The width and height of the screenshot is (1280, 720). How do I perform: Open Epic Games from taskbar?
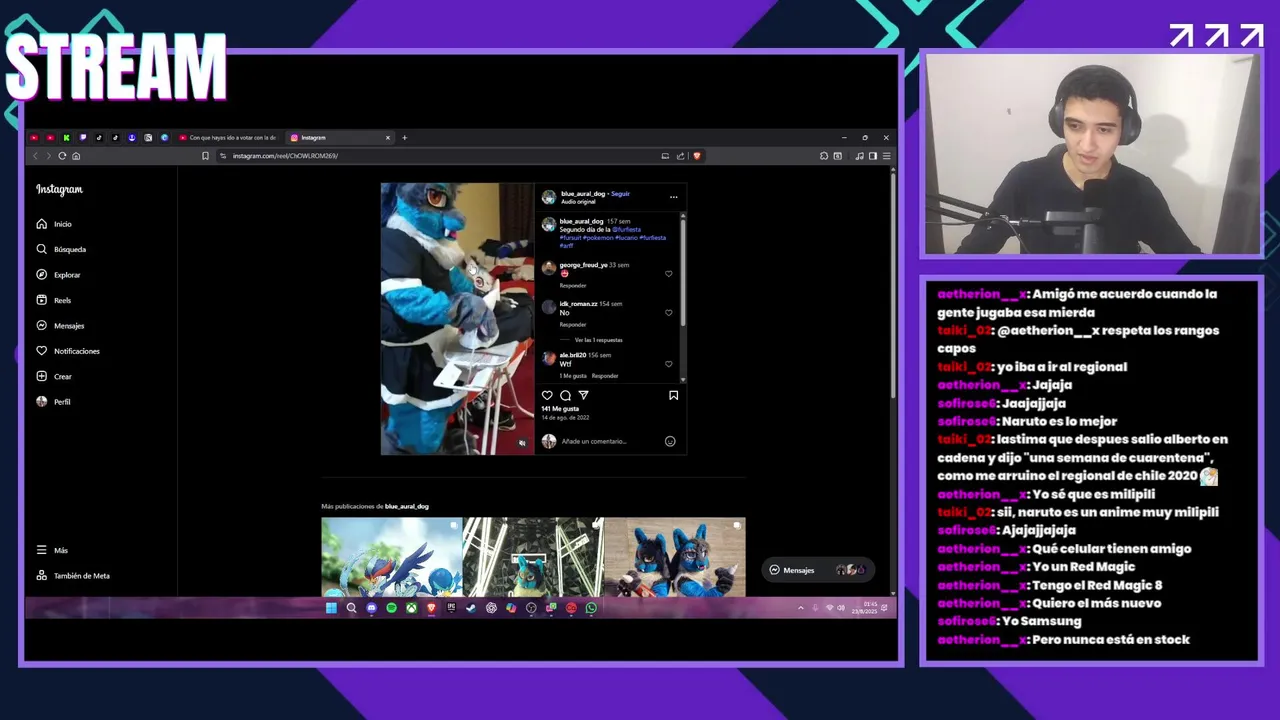pyautogui.click(x=451, y=608)
